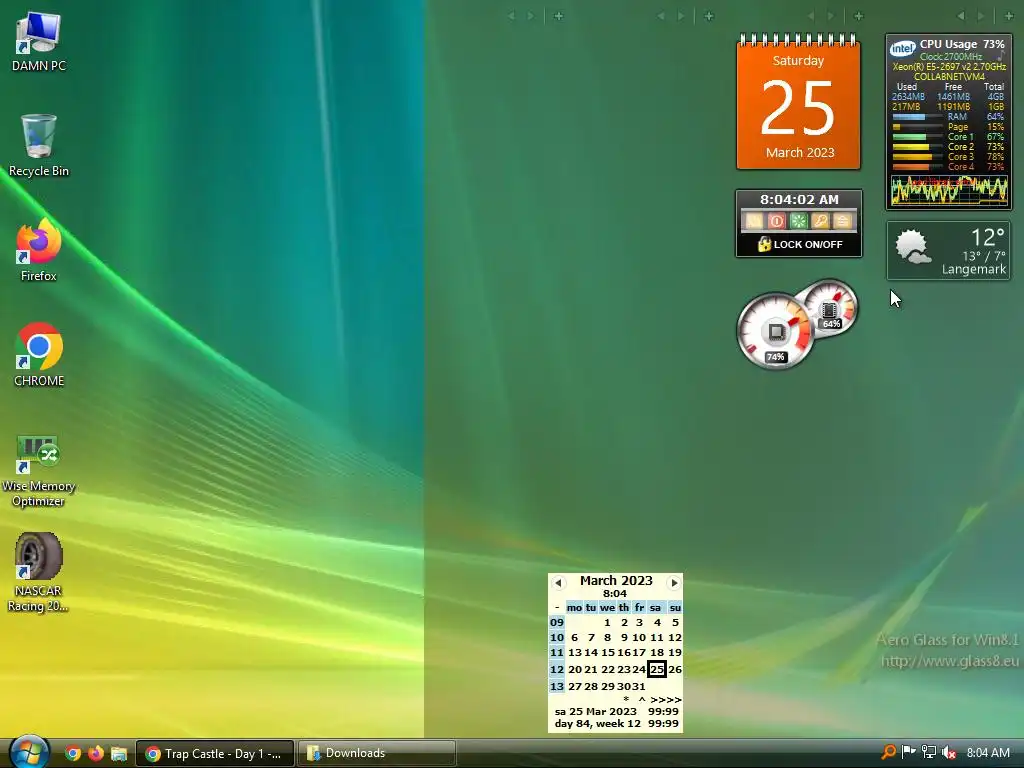1024x768 pixels.
Task: Click the weather condition cloud icon
Action: (912, 247)
